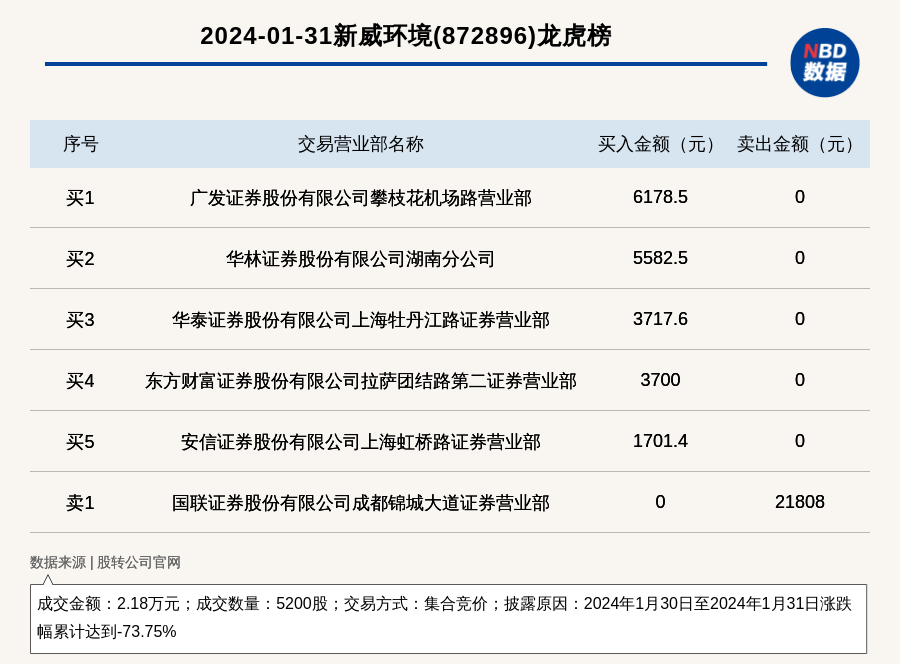This screenshot has height=664, width=900.
Task: Click the NBD数据 round logo
Action: tap(824, 63)
